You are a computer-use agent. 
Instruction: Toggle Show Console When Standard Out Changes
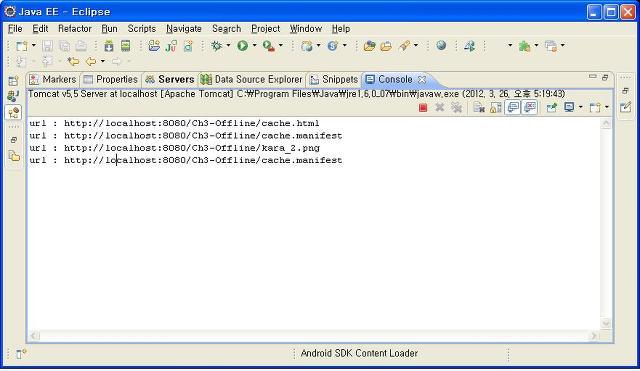513,108
